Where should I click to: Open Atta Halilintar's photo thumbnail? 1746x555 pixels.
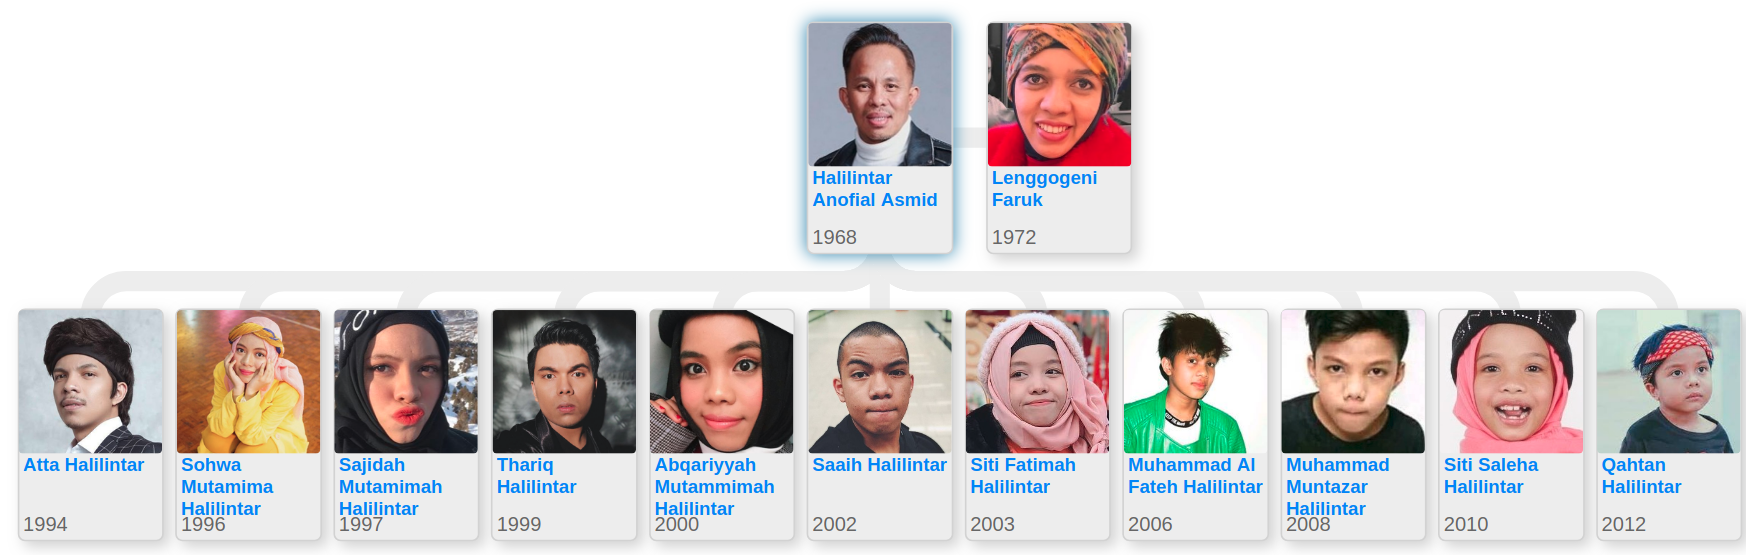(91, 381)
